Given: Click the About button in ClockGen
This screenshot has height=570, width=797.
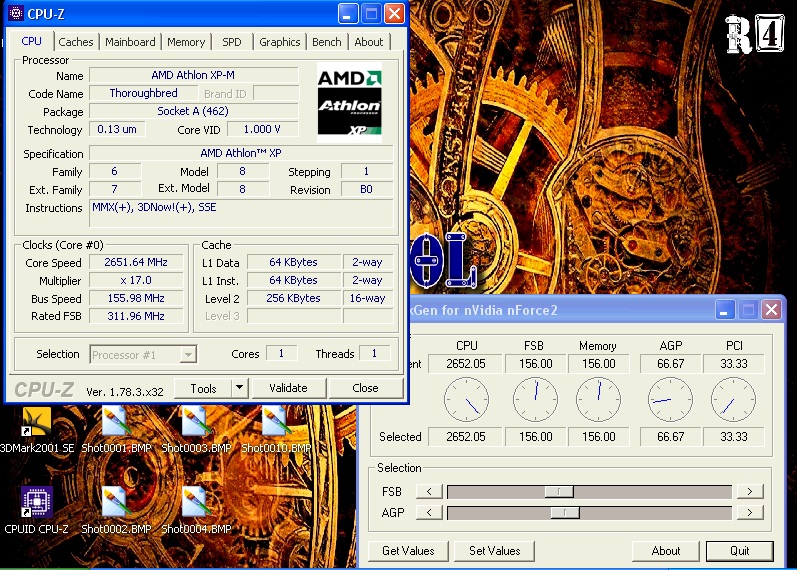Looking at the screenshot, I should [x=666, y=551].
